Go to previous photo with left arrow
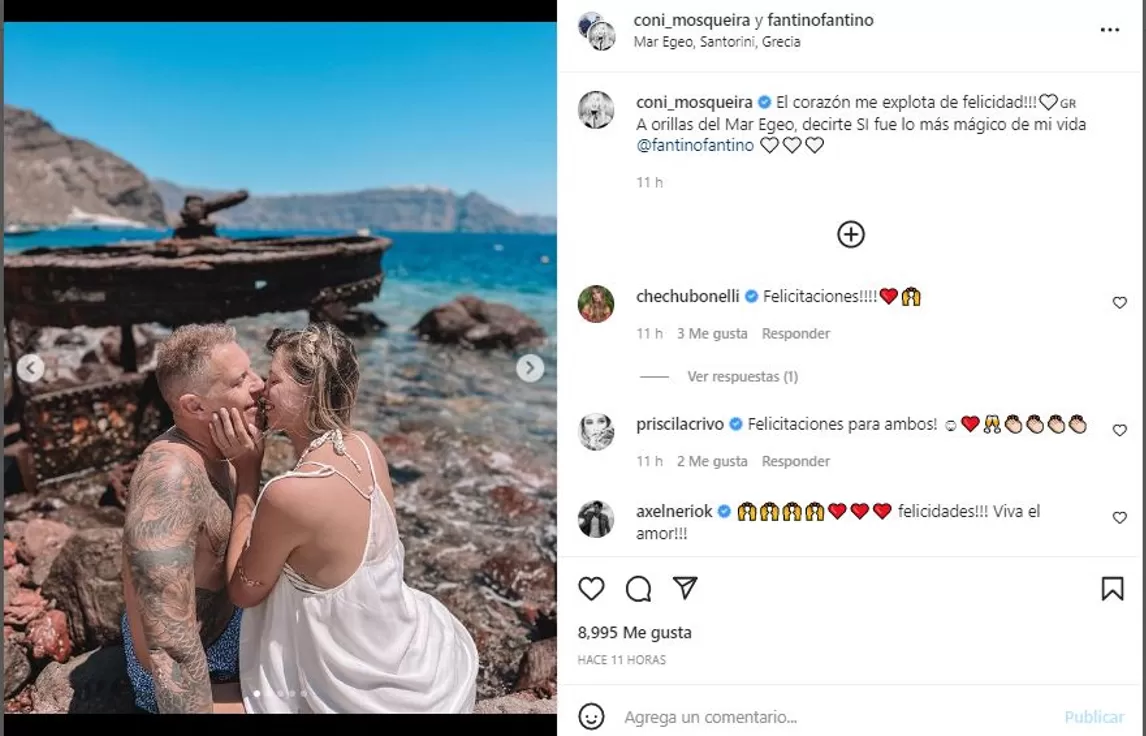Image resolution: width=1146 pixels, height=736 pixels. click(30, 368)
